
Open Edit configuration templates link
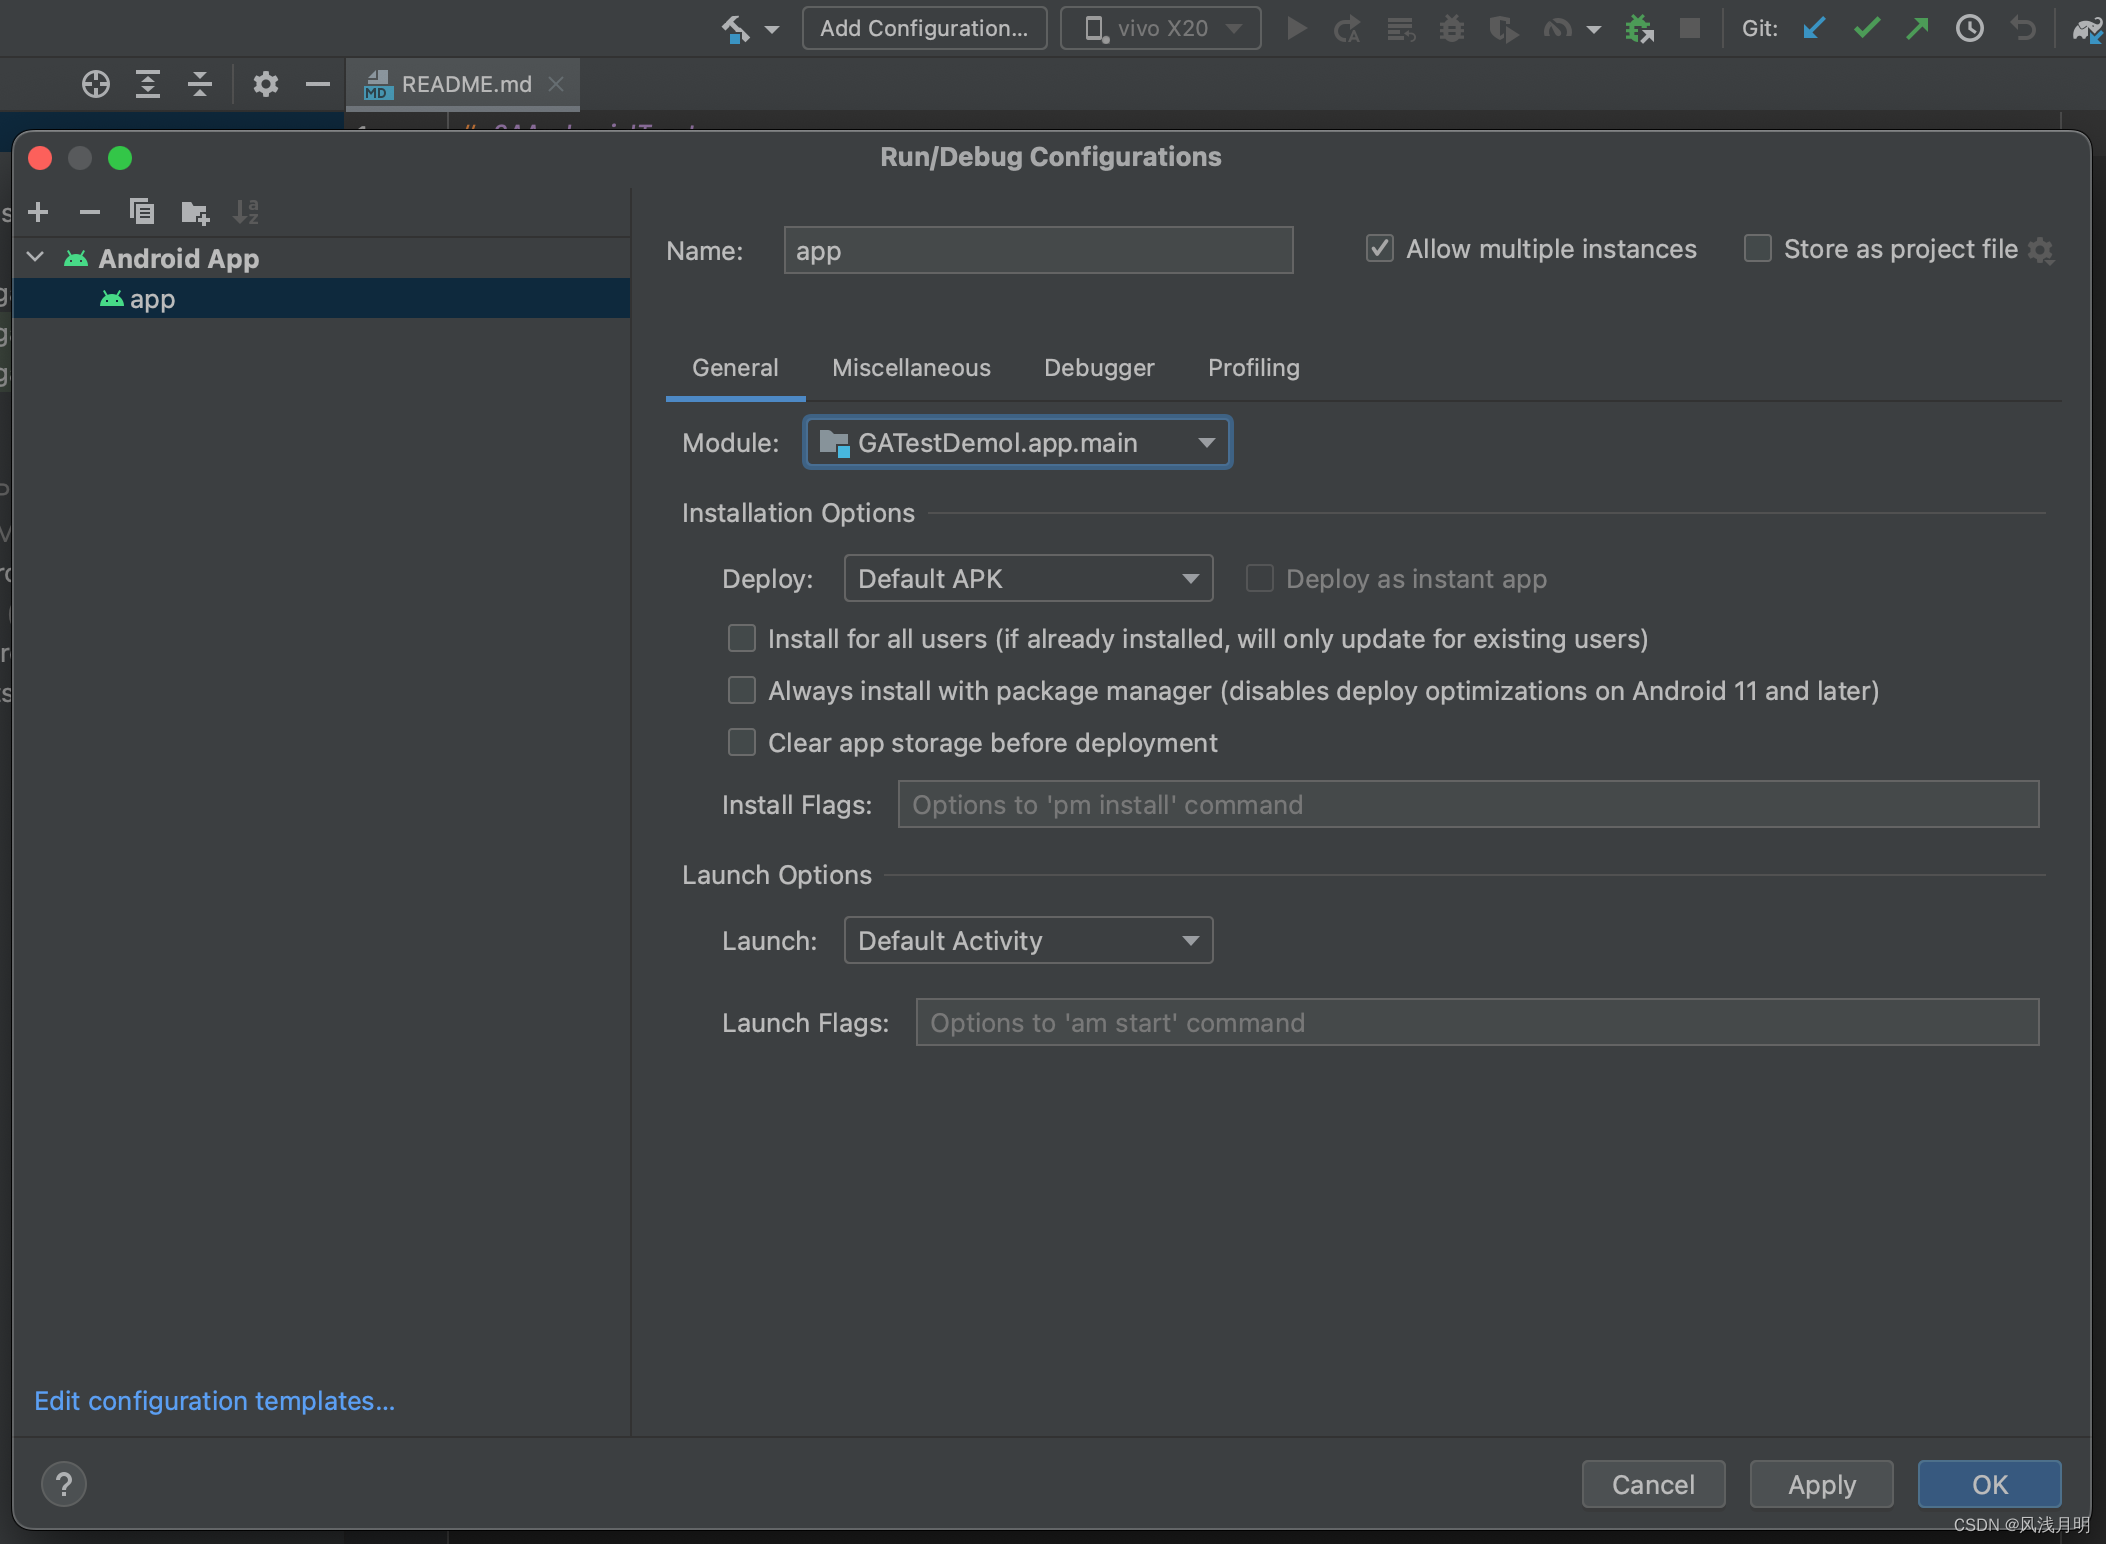[x=214, y=1400]
